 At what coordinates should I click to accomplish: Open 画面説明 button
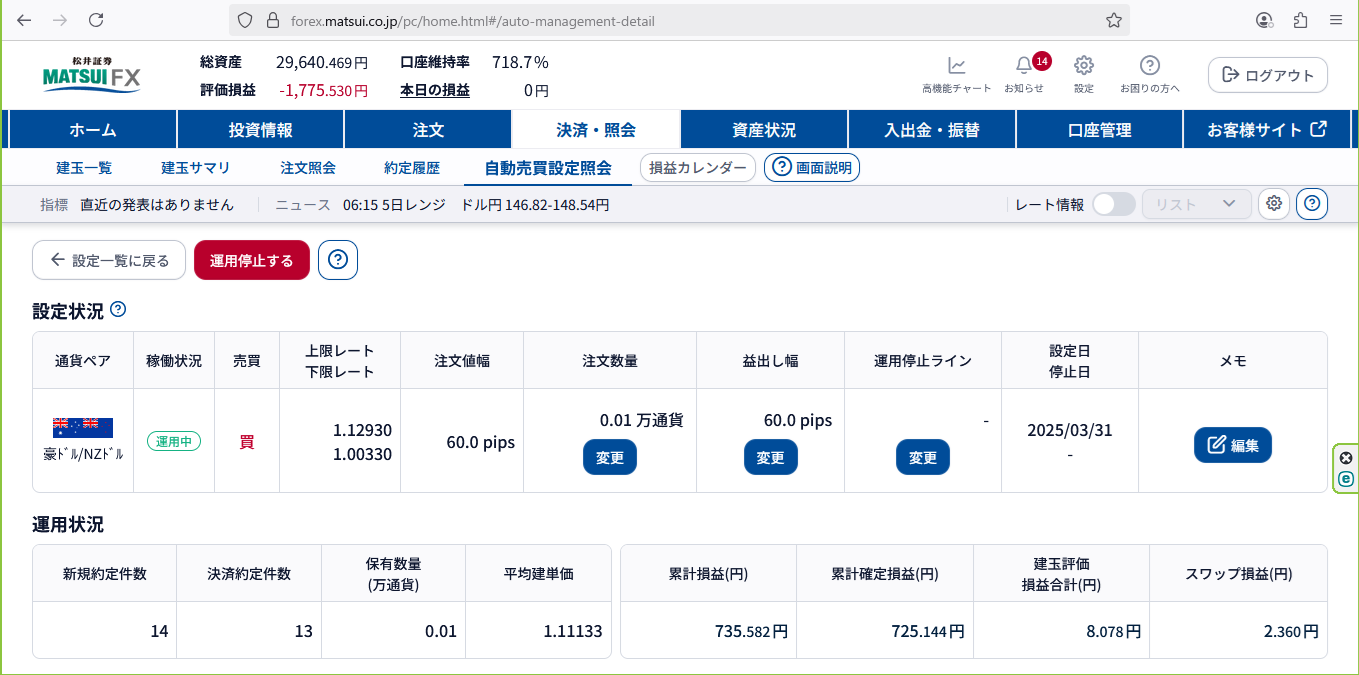[x=812, y=168]
